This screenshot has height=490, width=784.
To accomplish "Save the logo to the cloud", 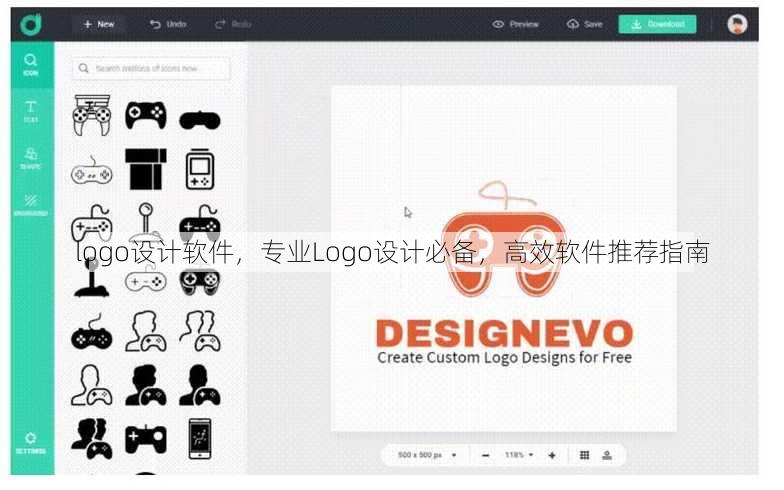I will click(x=584, y=24).
